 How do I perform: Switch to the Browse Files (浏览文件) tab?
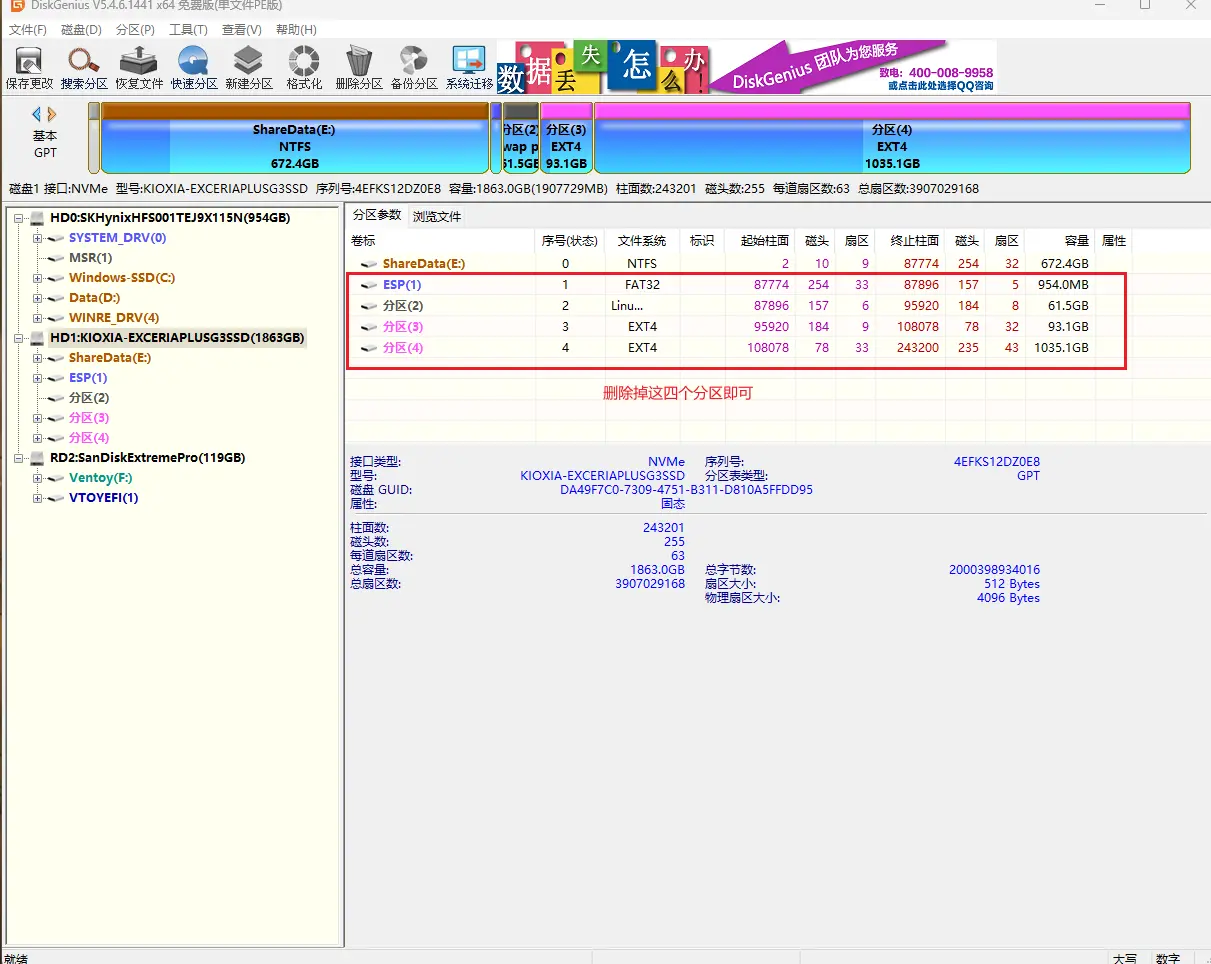click(x=437, y=216)
